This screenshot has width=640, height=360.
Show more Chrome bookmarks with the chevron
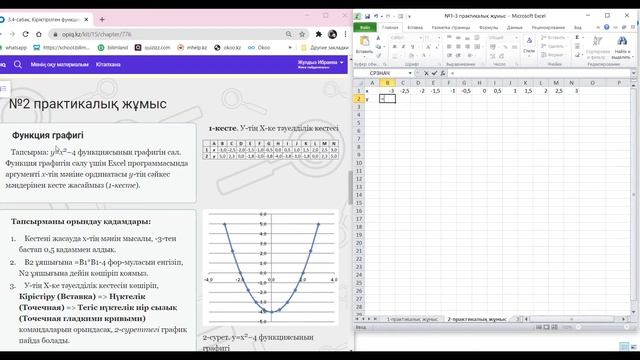(290, 48)
